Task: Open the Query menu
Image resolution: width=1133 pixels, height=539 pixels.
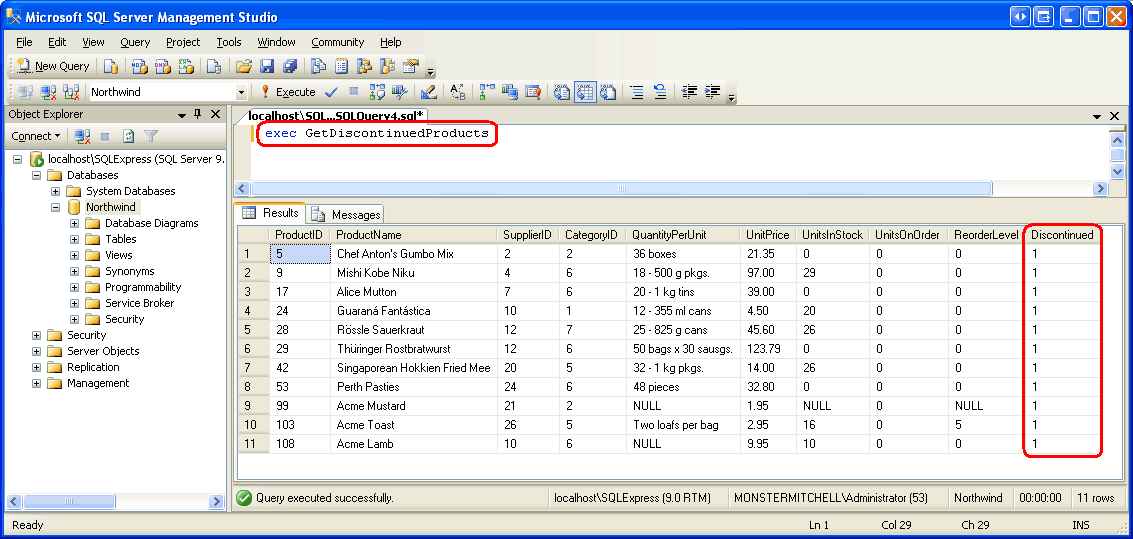Action: [135, 42]
